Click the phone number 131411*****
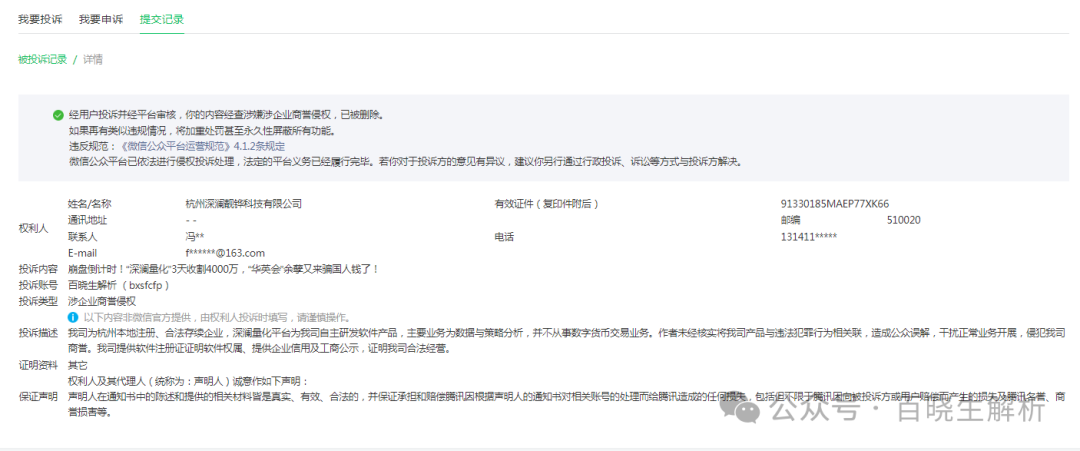Viewport: 1080px width, 451px height. [809, 237]
